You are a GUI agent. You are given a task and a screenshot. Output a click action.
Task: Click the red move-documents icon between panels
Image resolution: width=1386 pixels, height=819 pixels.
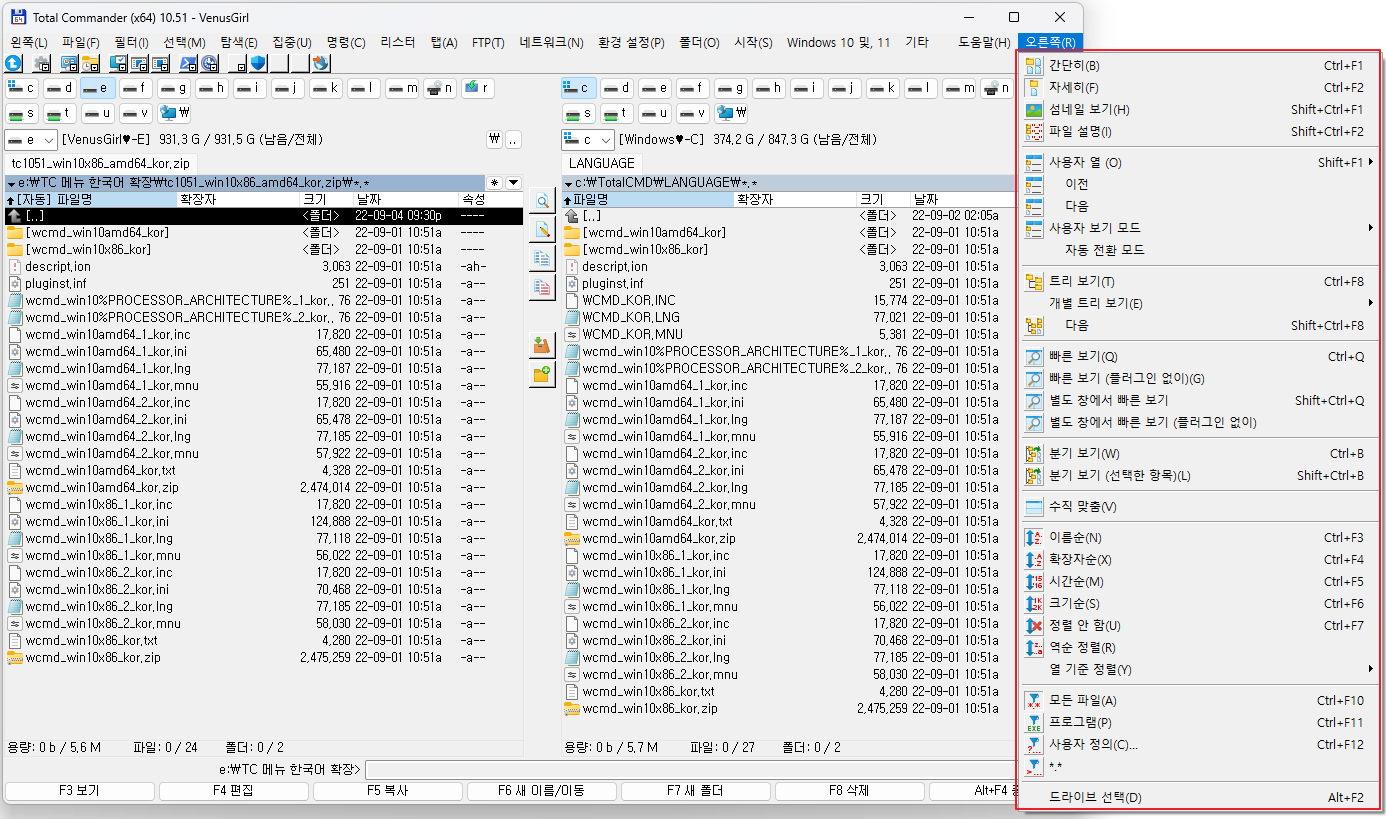(x=542, y=288)
